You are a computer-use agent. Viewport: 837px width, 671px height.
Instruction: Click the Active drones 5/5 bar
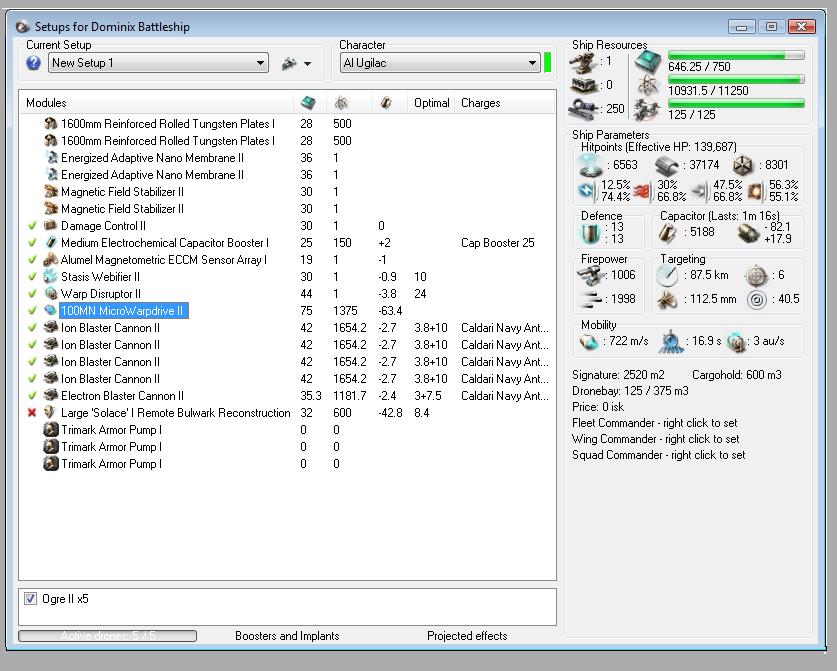tap(107, 636)
